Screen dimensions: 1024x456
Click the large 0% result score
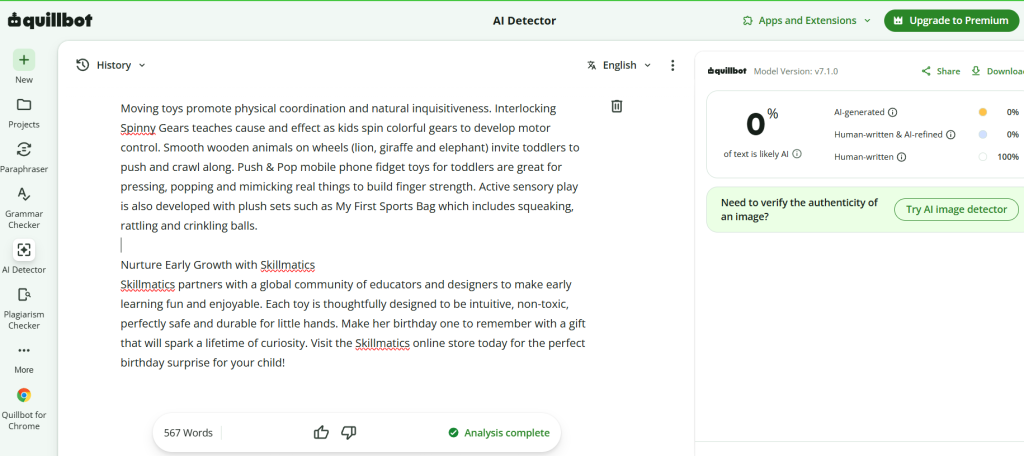[x=762, y=123]
